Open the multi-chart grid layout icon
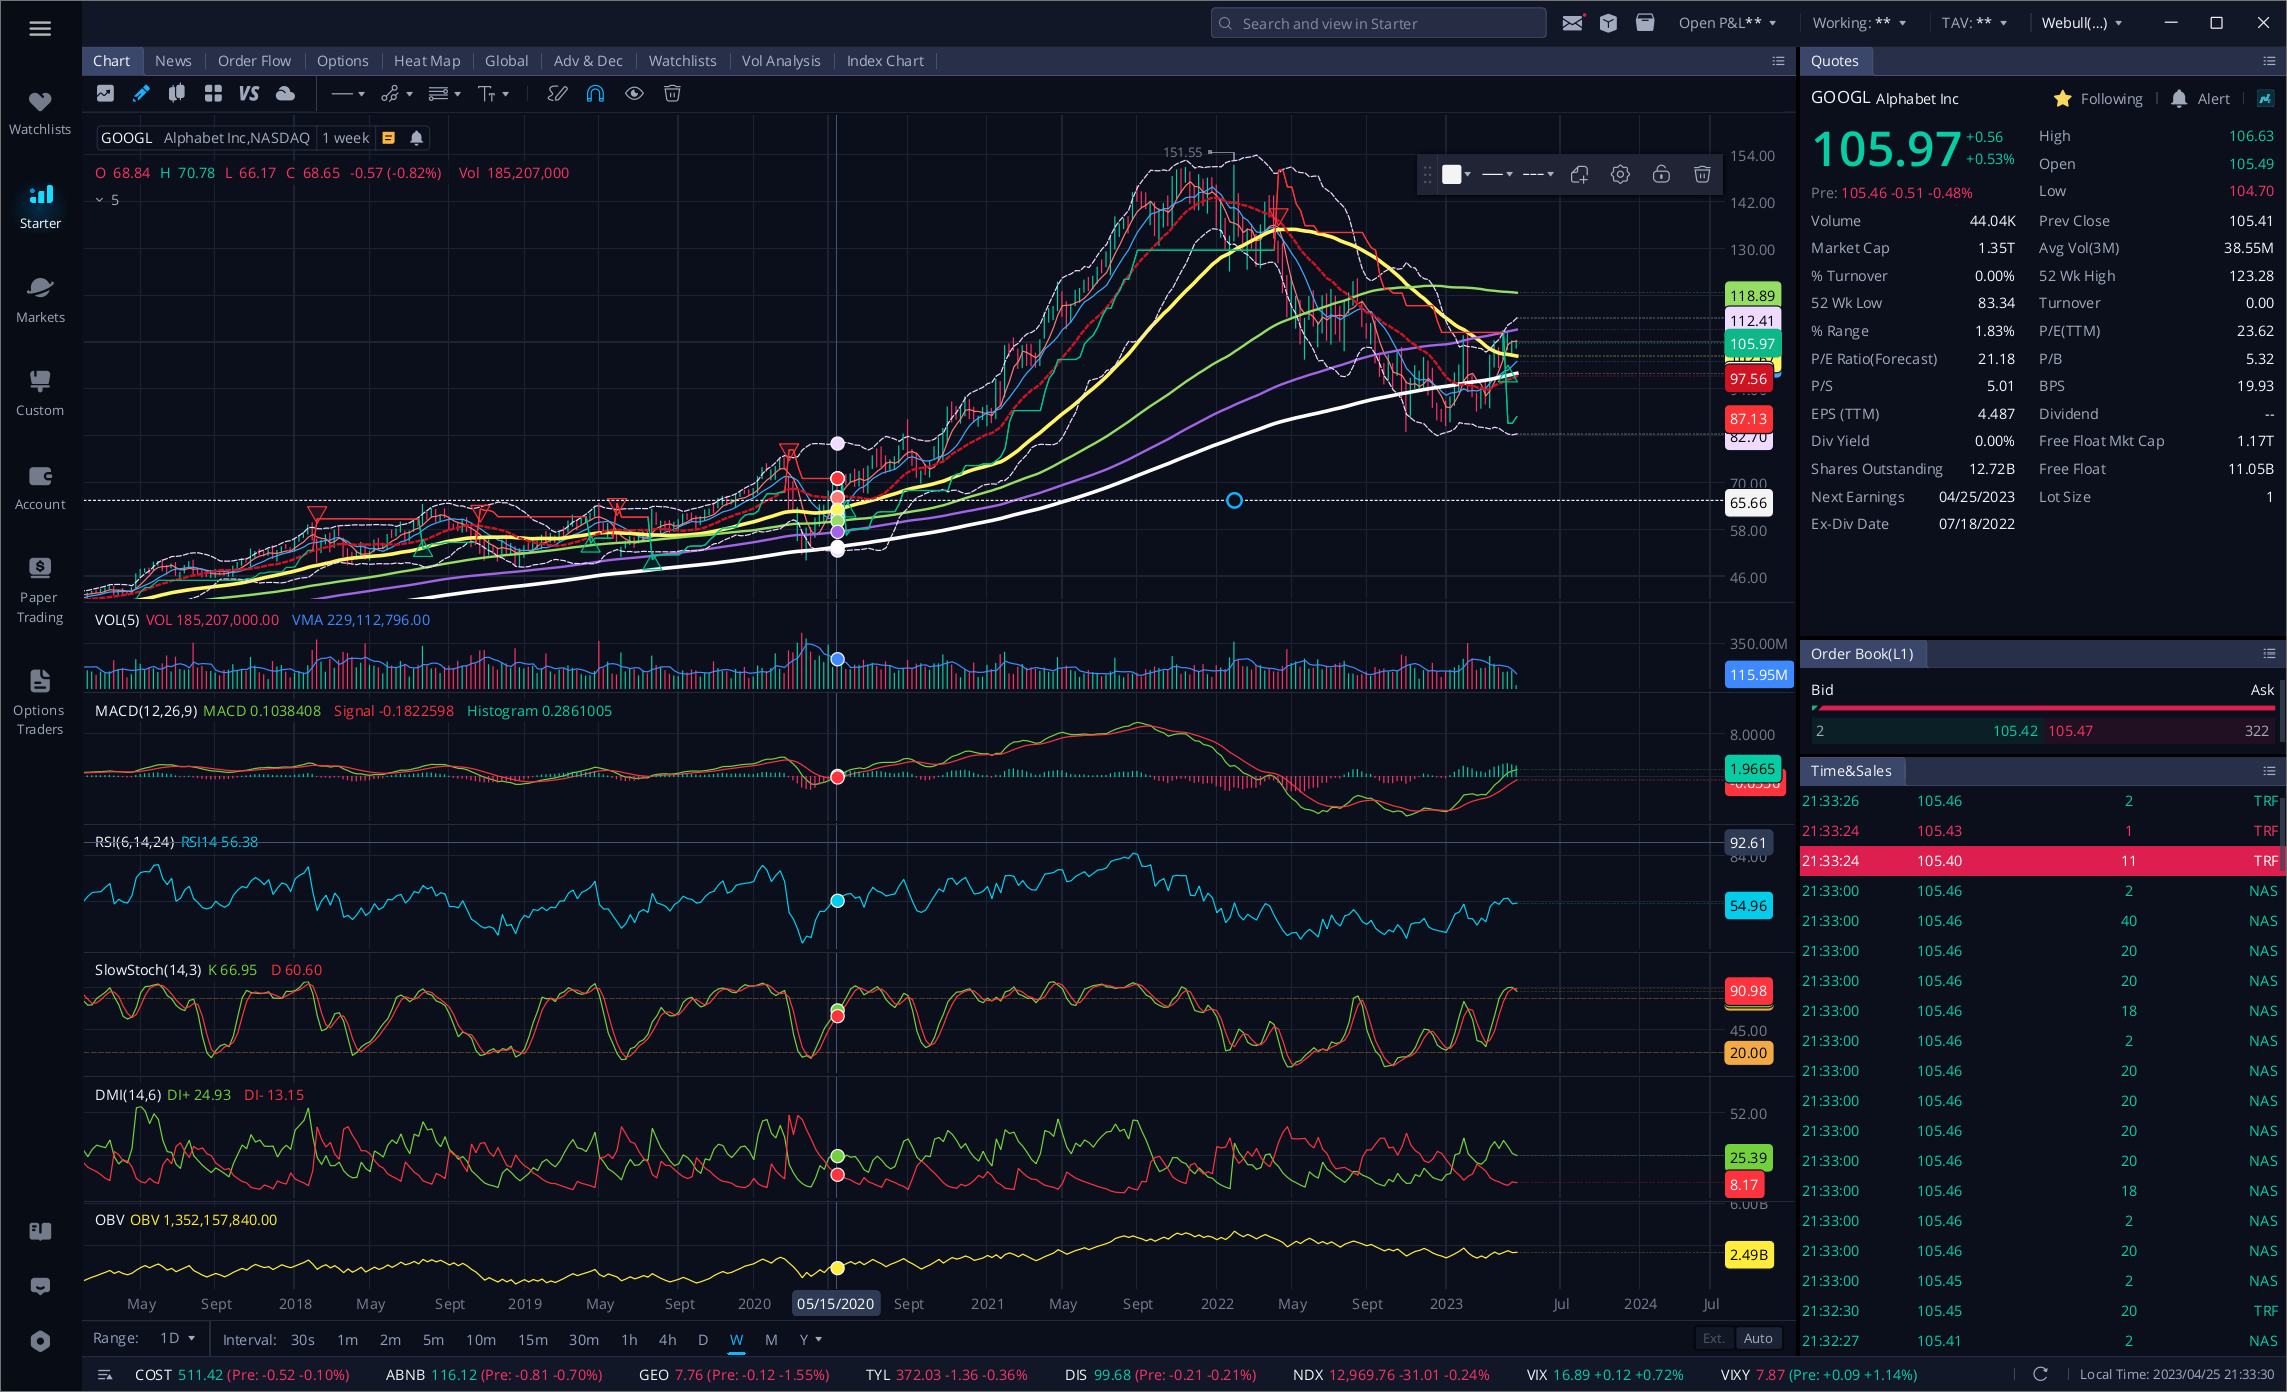This screenshot has height=1392, width=2287. (213, 94)
